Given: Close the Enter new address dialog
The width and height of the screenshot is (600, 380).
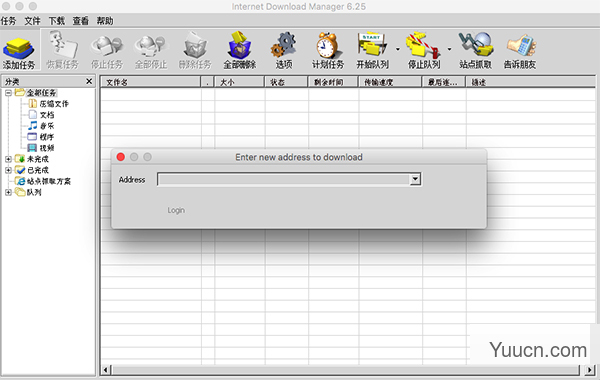Looking at the screenshot, I should coord(121,157).
